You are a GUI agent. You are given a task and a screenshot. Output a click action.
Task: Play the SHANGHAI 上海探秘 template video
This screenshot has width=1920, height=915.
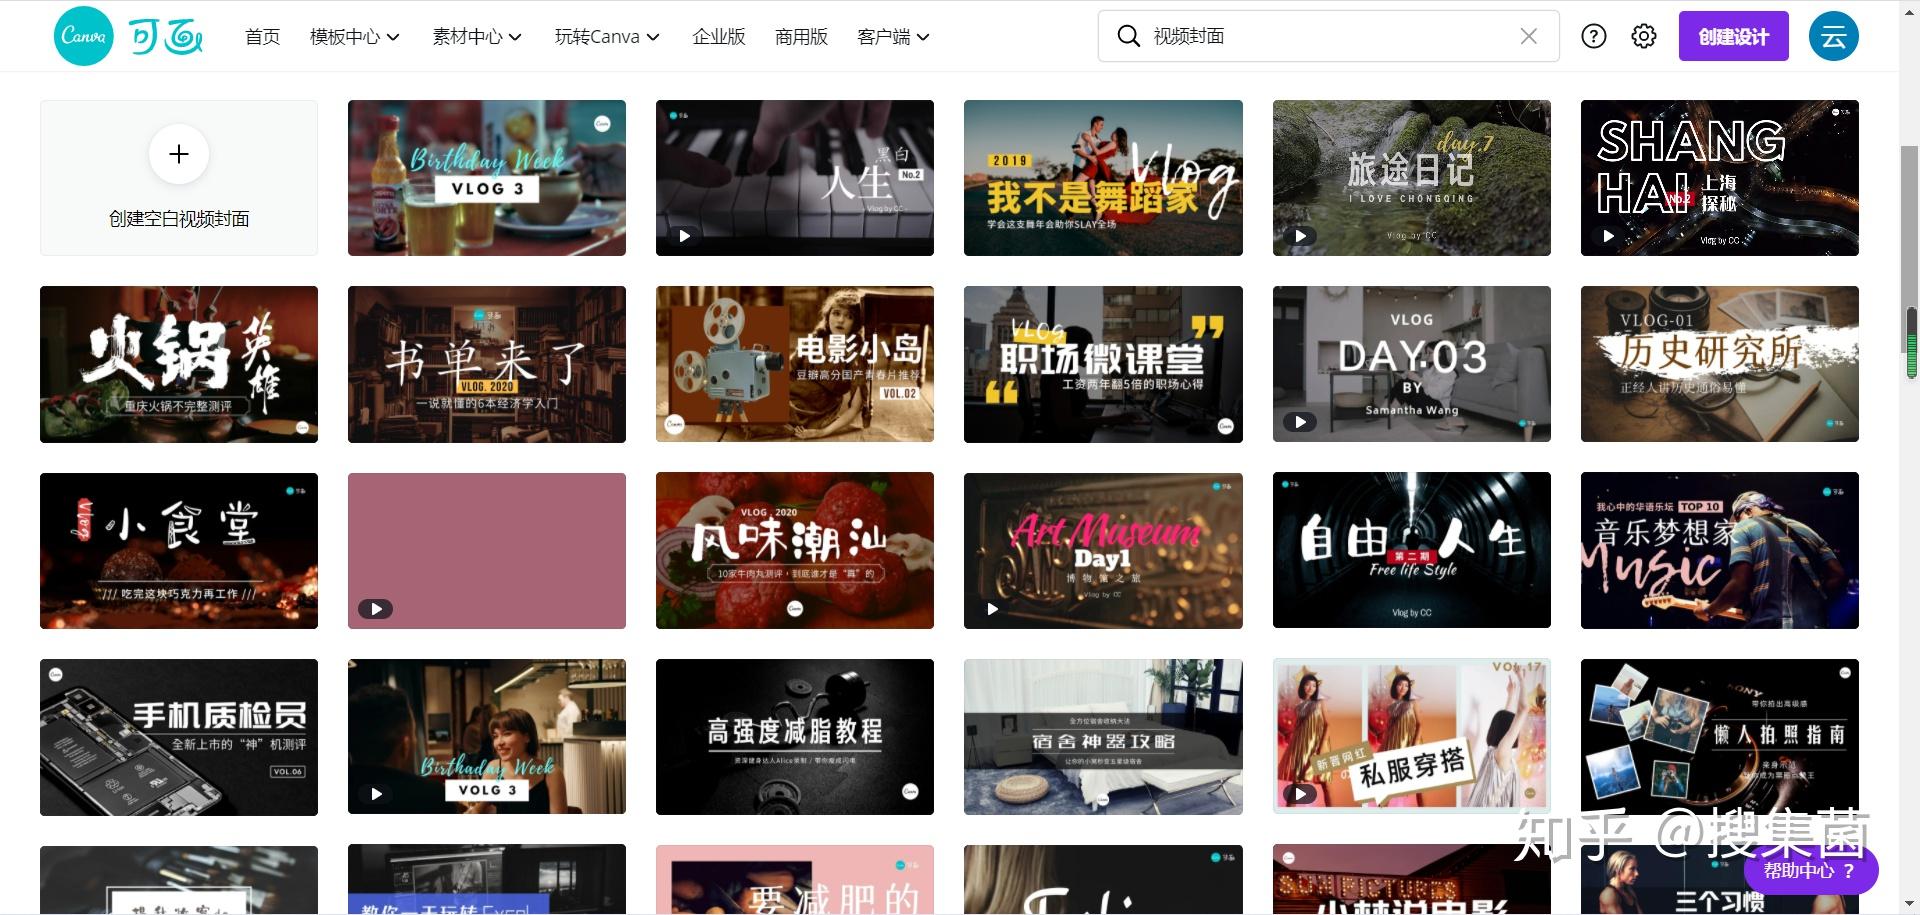tap(1608, 236)
